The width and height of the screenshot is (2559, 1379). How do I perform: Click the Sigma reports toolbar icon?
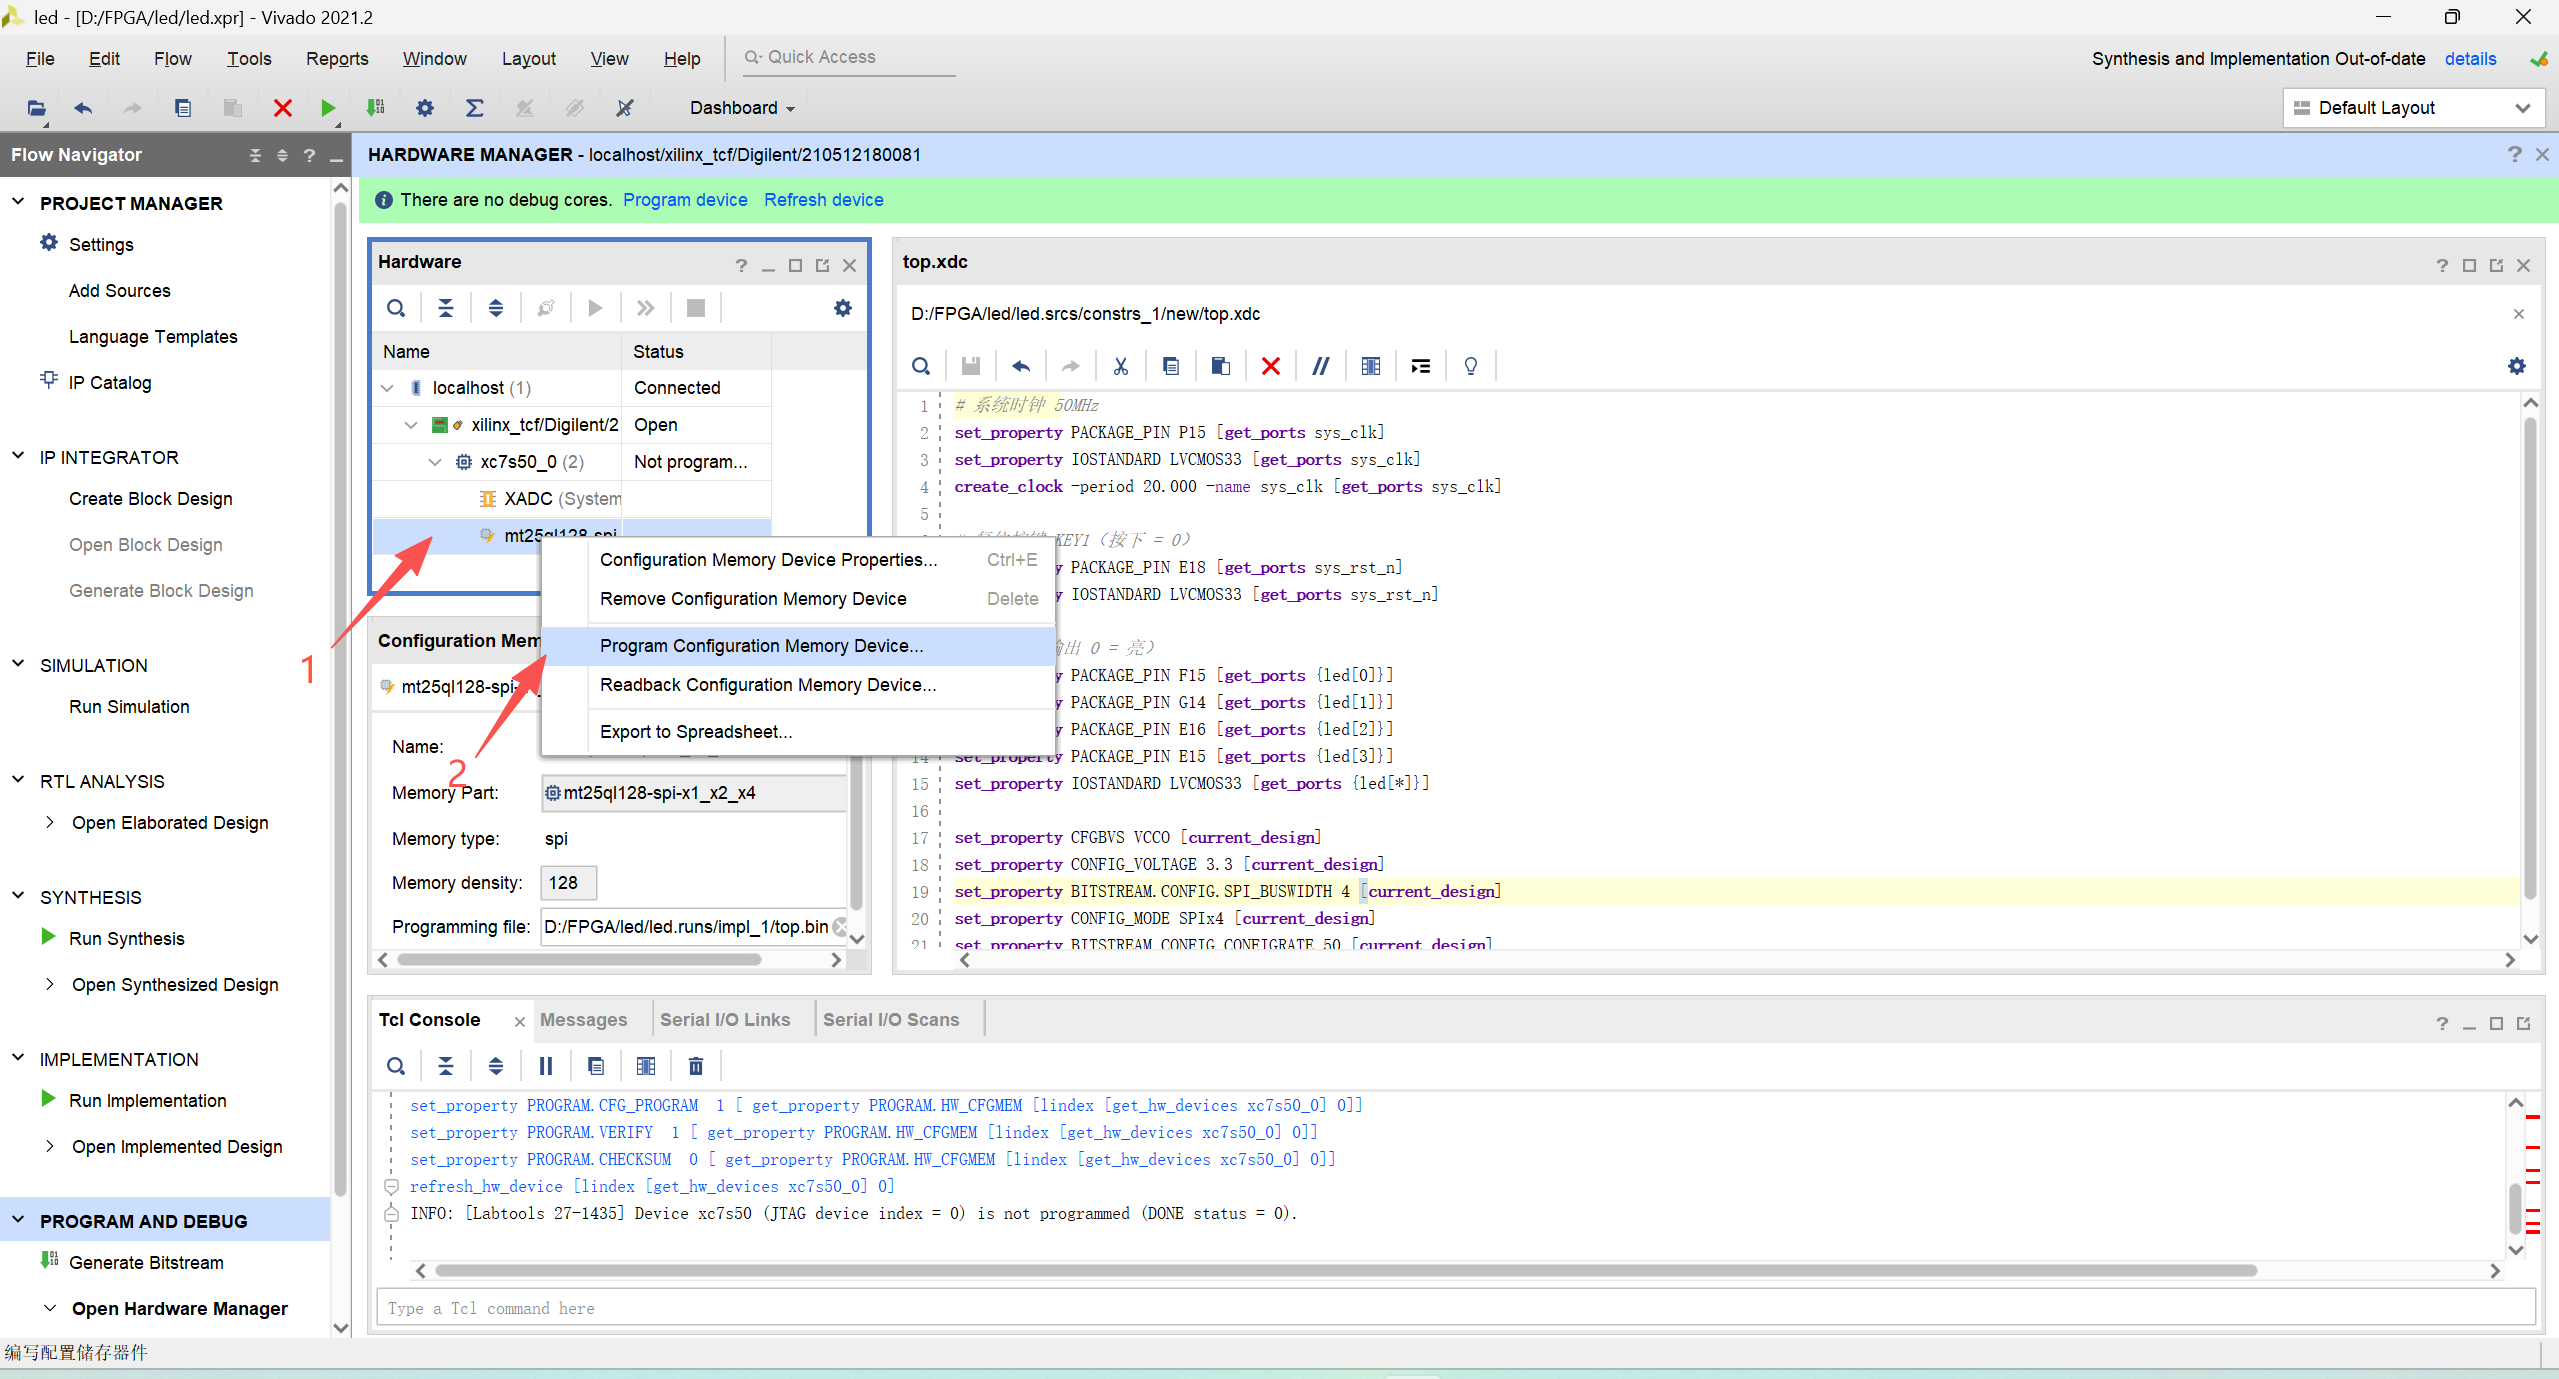(x=474, y=108)
